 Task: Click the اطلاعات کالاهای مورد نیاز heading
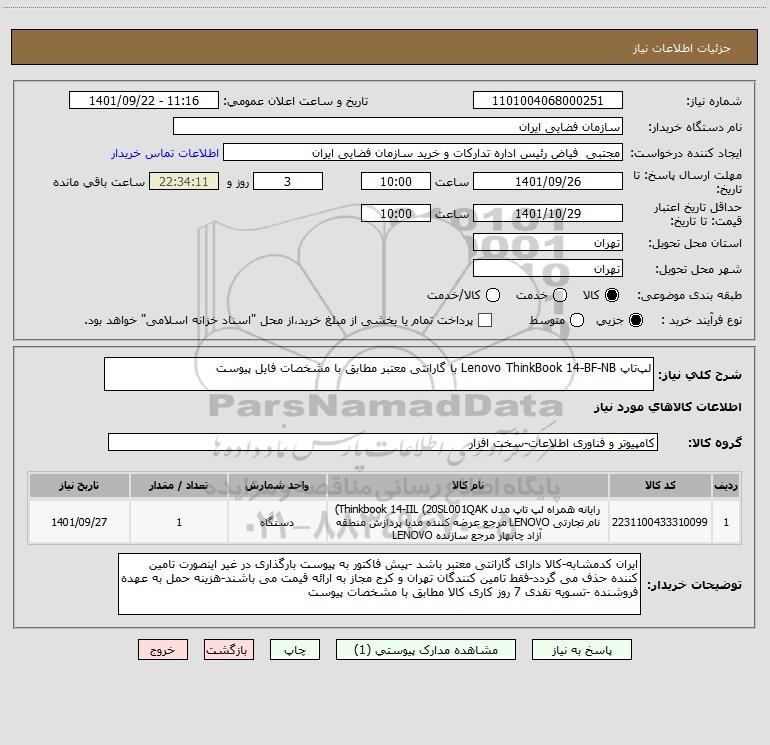(667, 407)
